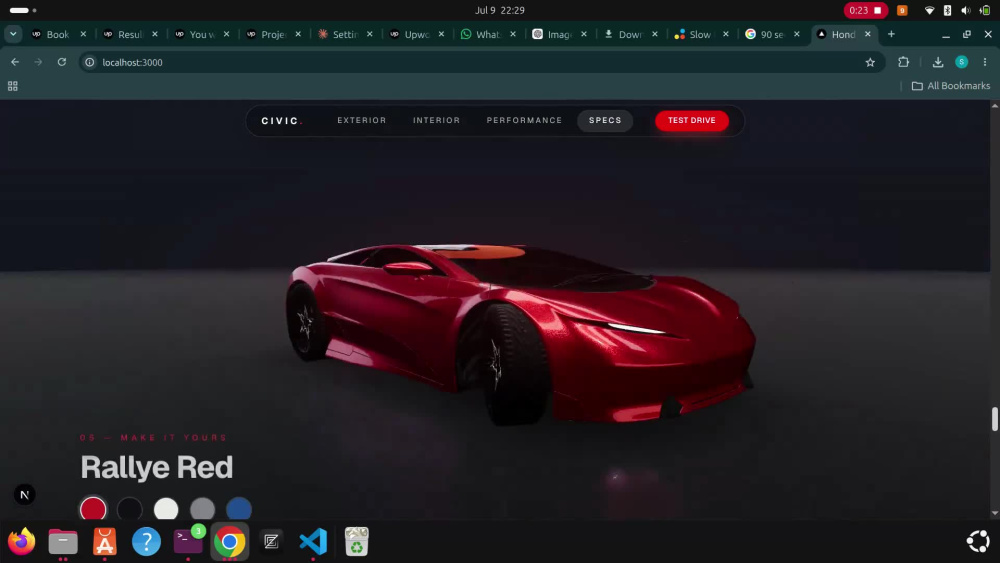This screenshot has height=563, width=1000.
Task: Bookmark this page with the star icon
Action: tap(870, 62)
